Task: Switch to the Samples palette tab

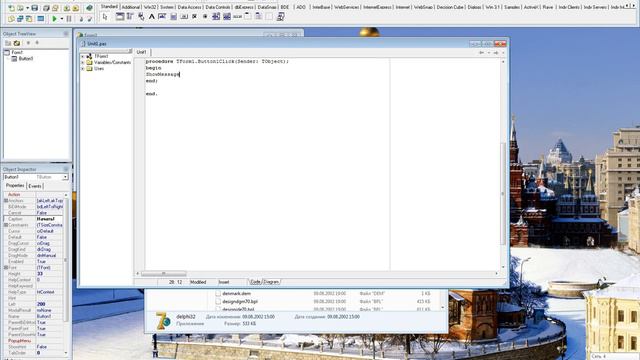Action: click(x=511, y=7)
